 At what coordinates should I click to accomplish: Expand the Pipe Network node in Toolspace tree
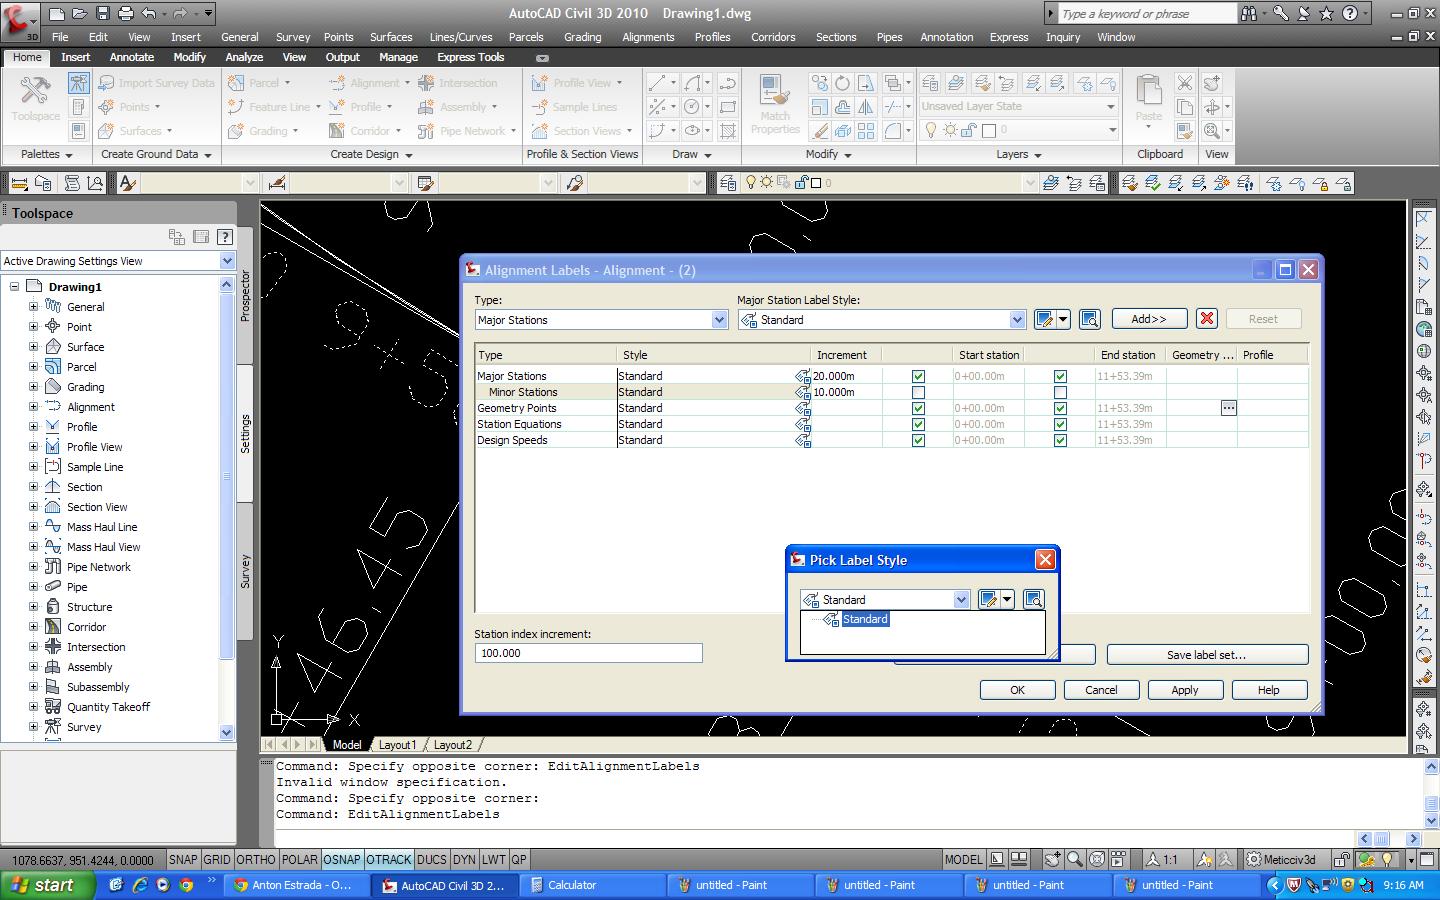click(x=33, y=567)
